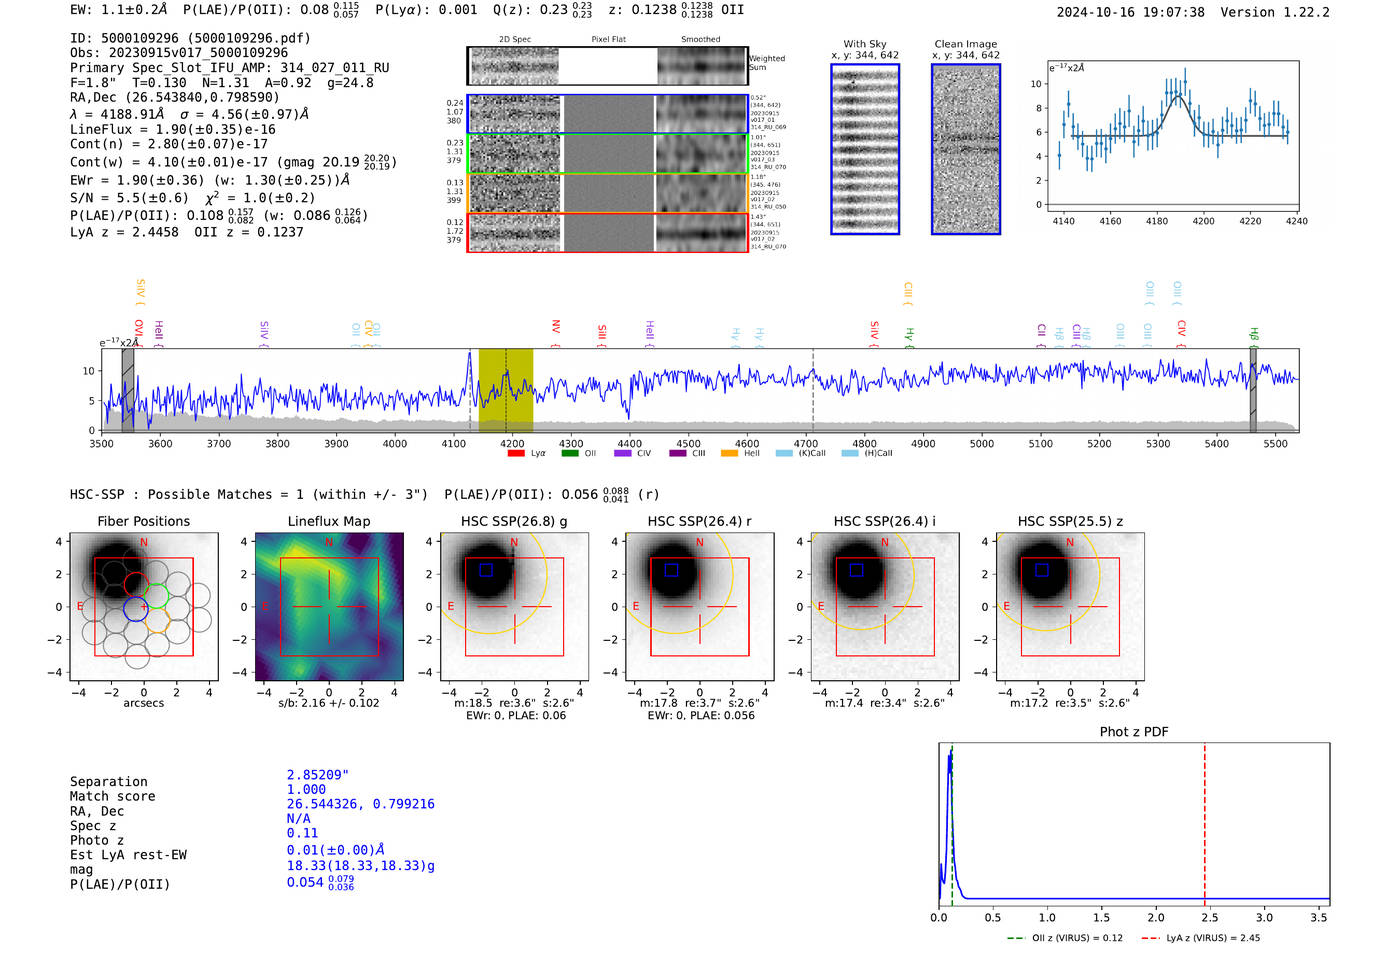Screen dimensions: 1400x953
Task: Select the HSC SSP(26.8) g image
Action: [515, 606]
